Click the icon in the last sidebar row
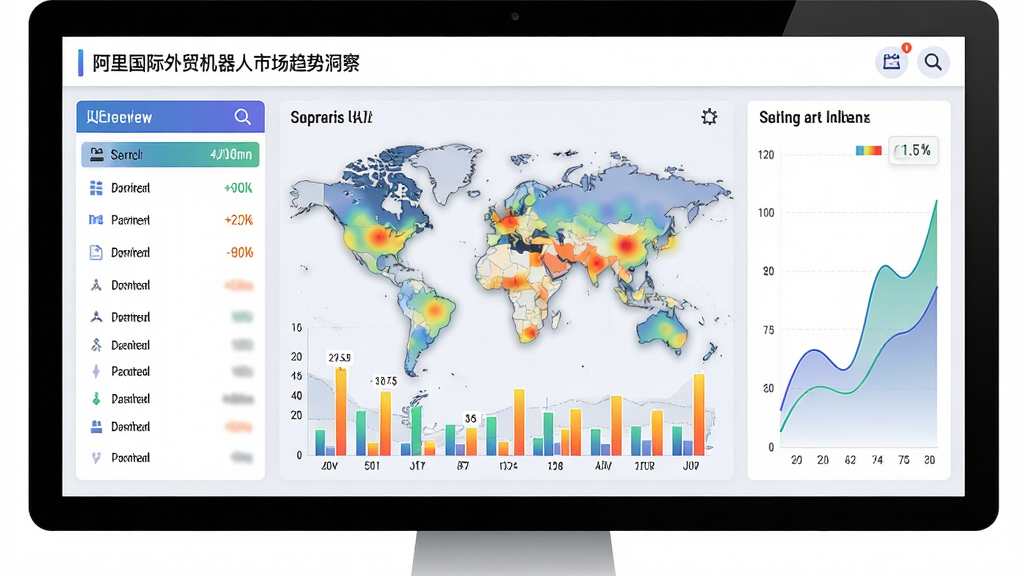This screenshot has height=576, width=1024. [x=96, y=458]
